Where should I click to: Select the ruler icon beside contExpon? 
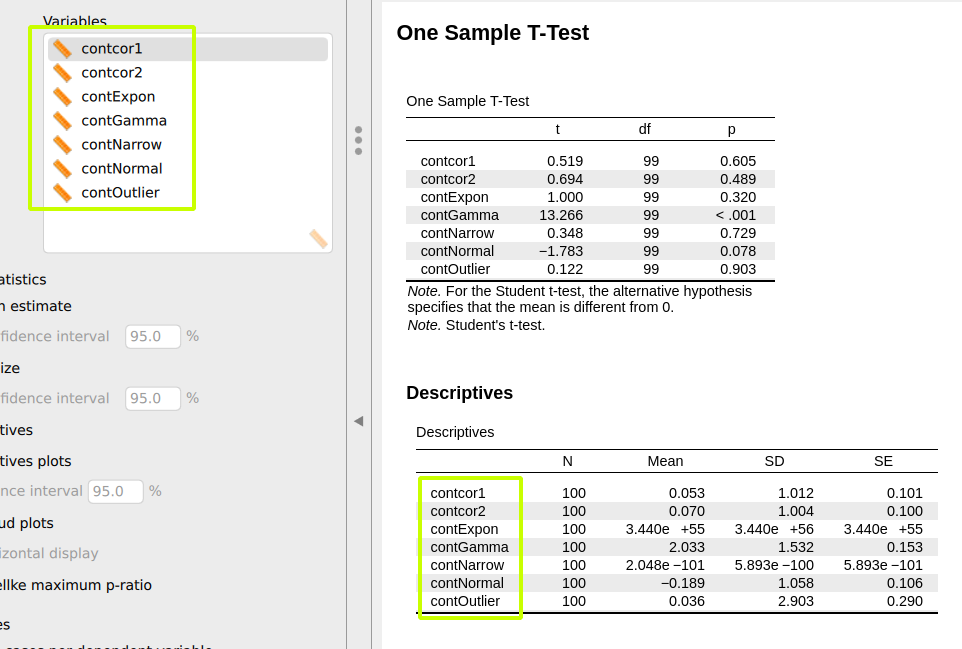coord(63,96)
